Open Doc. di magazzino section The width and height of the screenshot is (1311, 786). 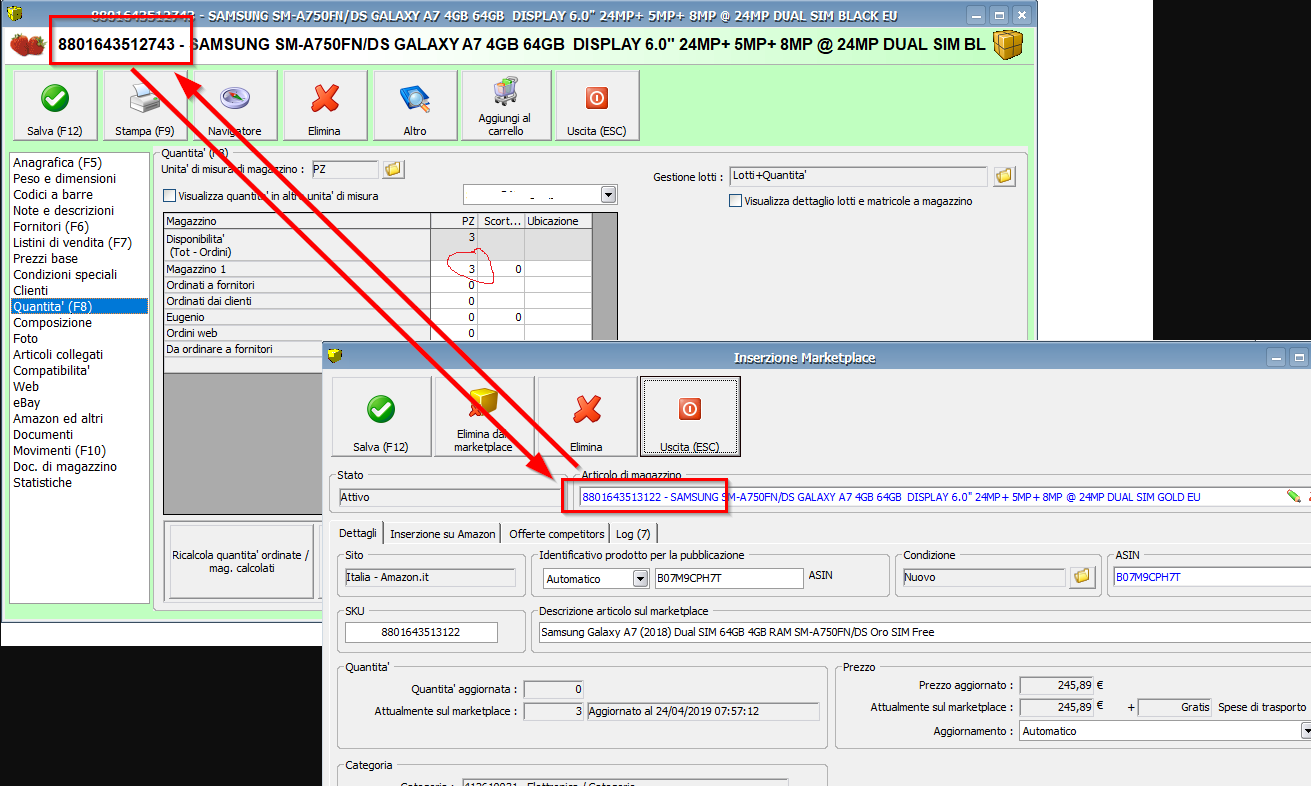tap(65, 466)
